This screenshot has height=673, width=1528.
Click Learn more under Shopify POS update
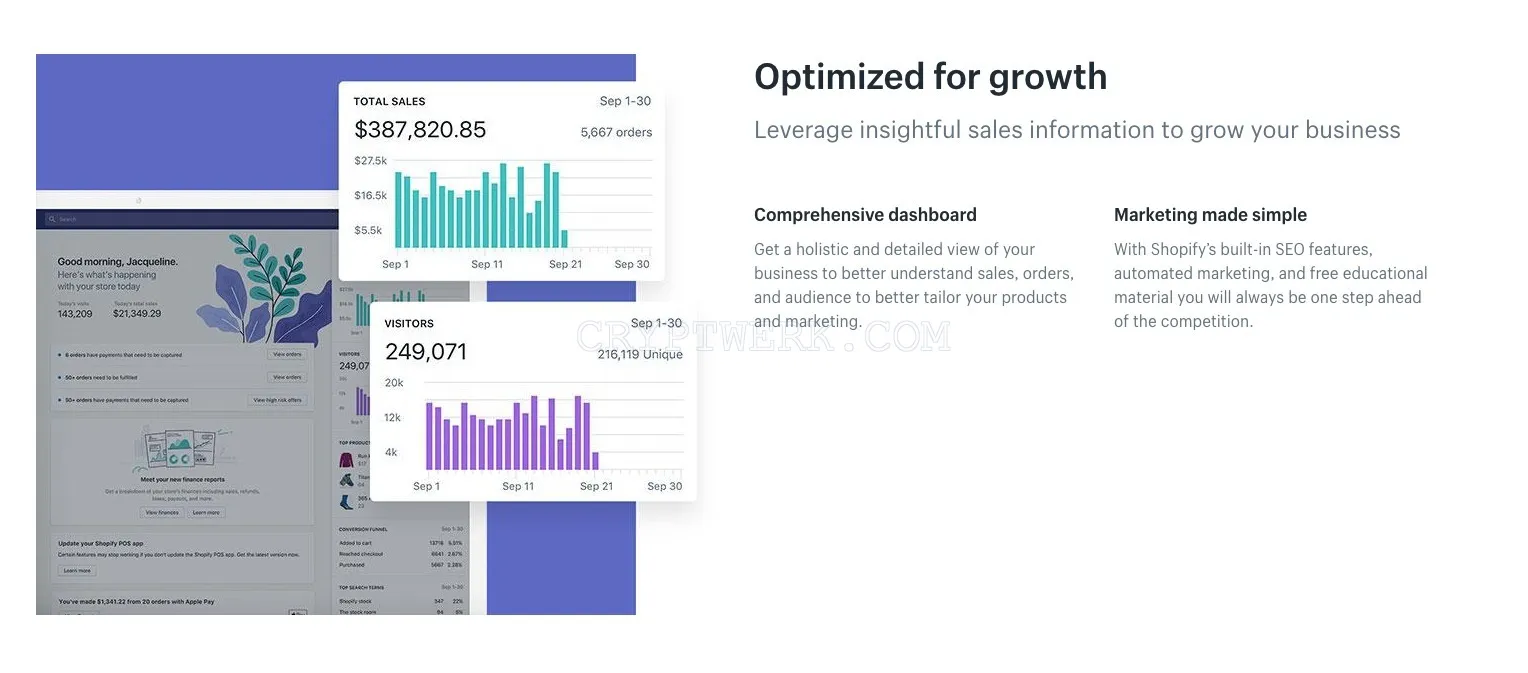[x=77, y=571]
